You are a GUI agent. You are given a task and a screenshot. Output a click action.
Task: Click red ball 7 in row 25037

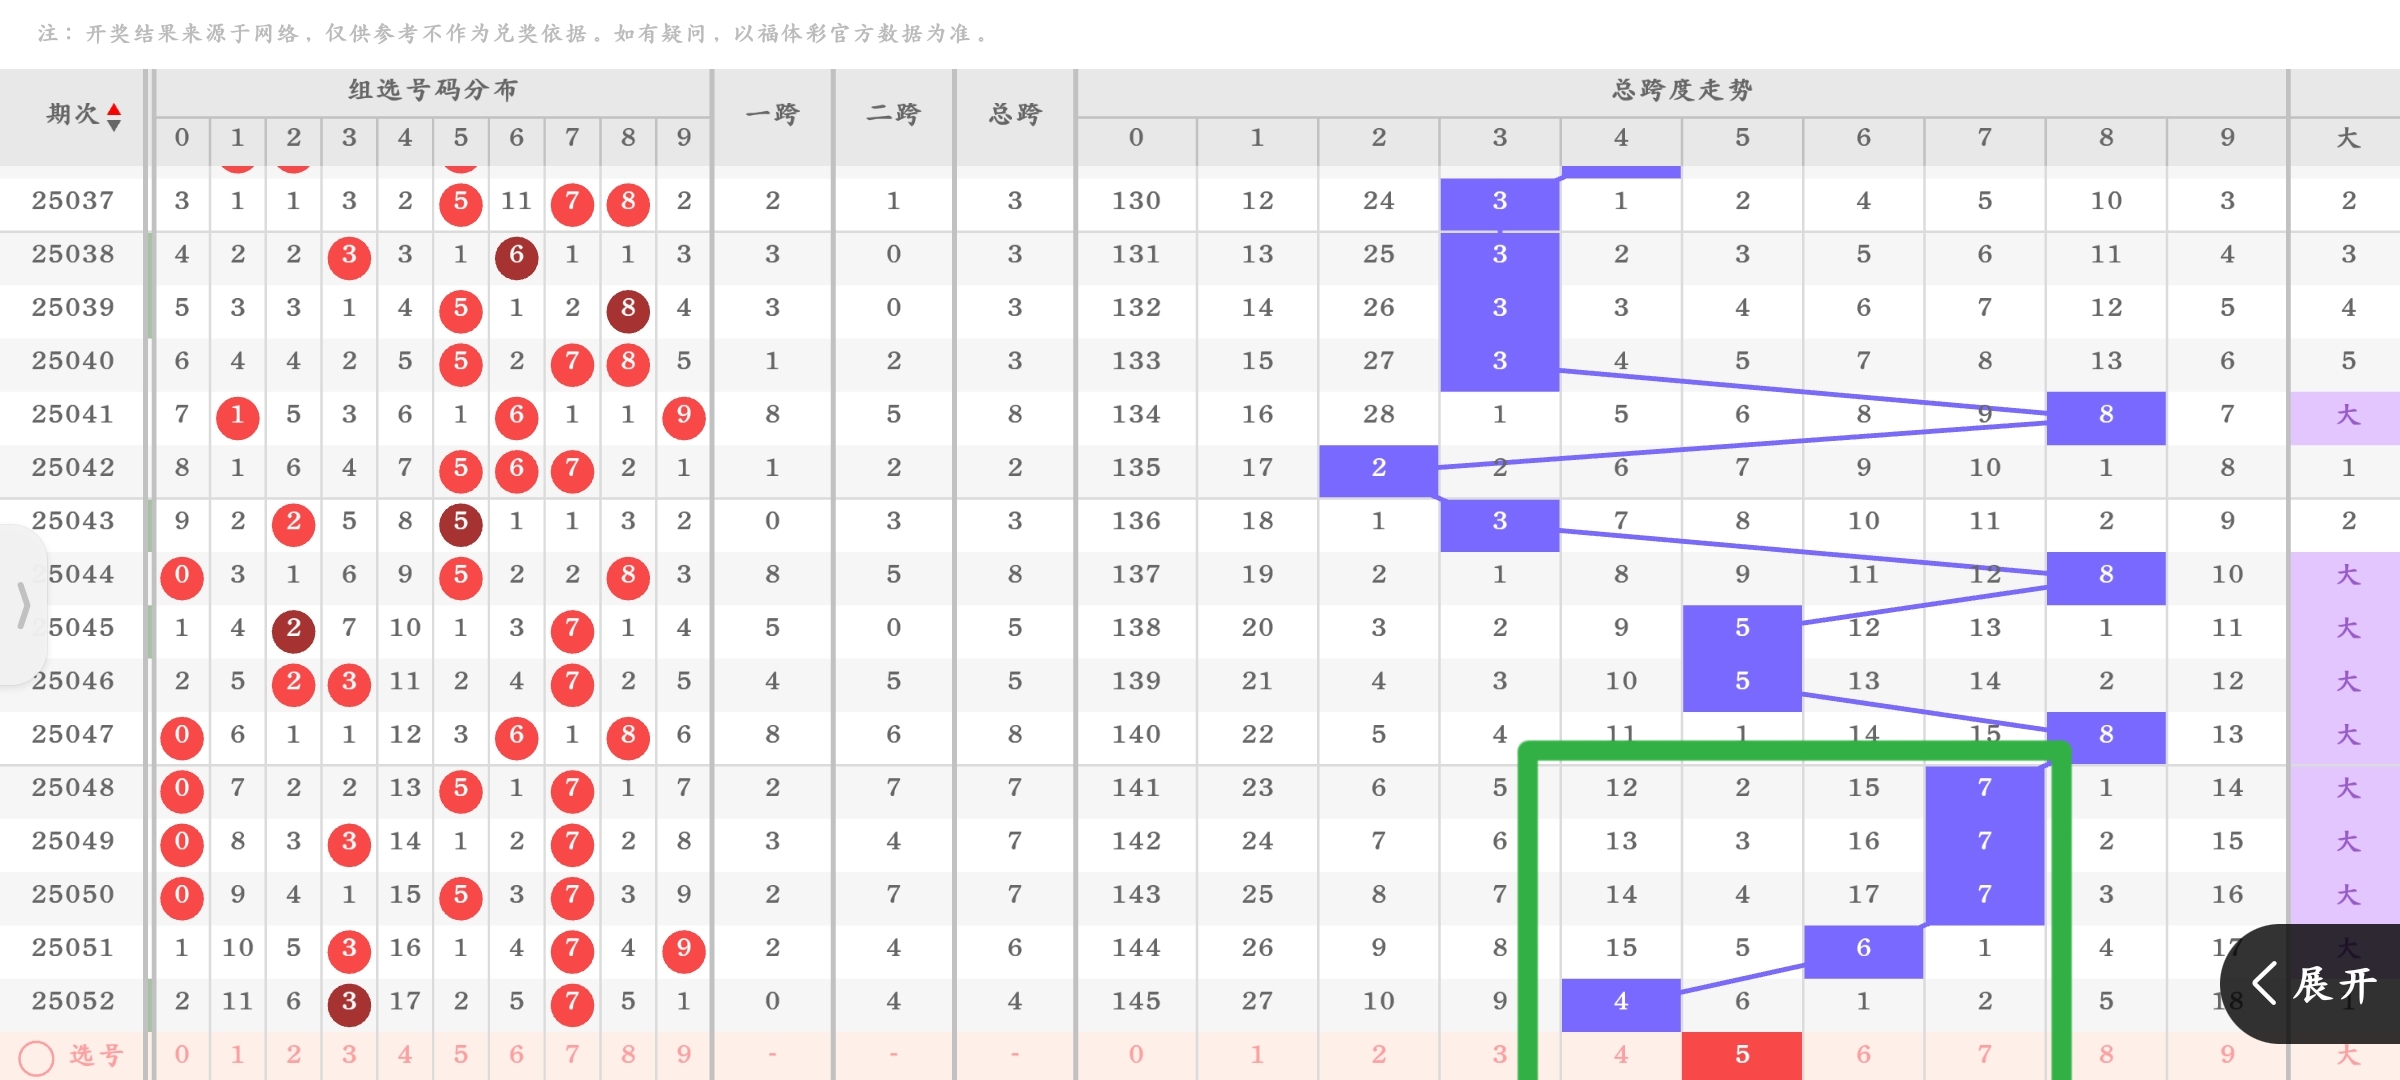[572, 203]
